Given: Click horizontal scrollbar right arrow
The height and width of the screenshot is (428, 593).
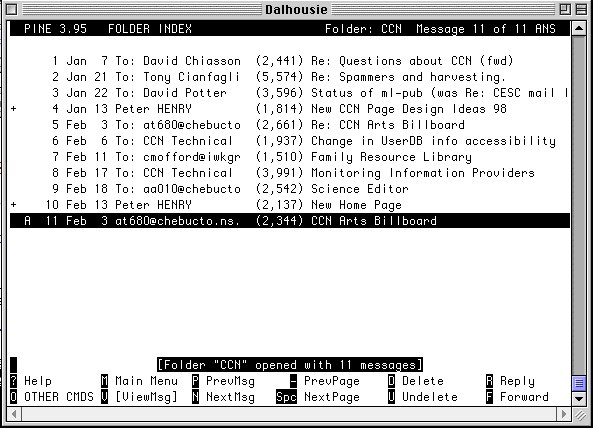Looking at the screenshot, I should [564, 414].
